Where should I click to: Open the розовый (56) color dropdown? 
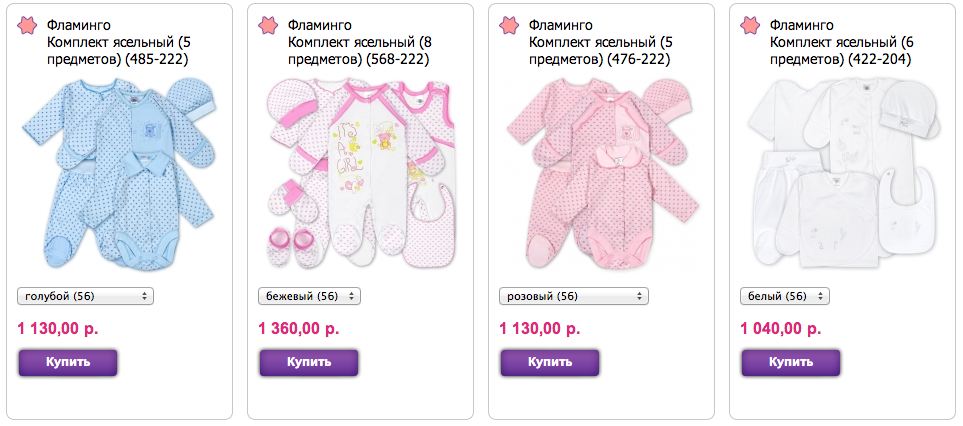coord(574,296)
